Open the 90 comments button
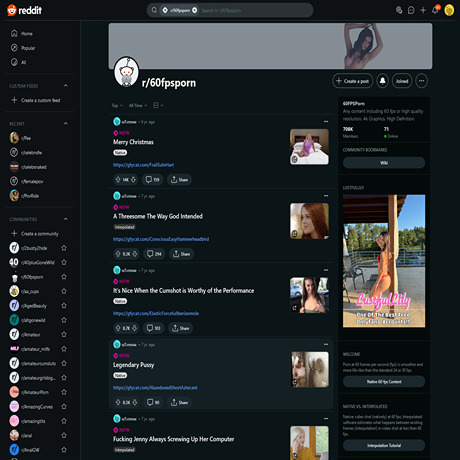Image resolution: width=460 pixels, height=460 pixels. (x=153, y=403)
